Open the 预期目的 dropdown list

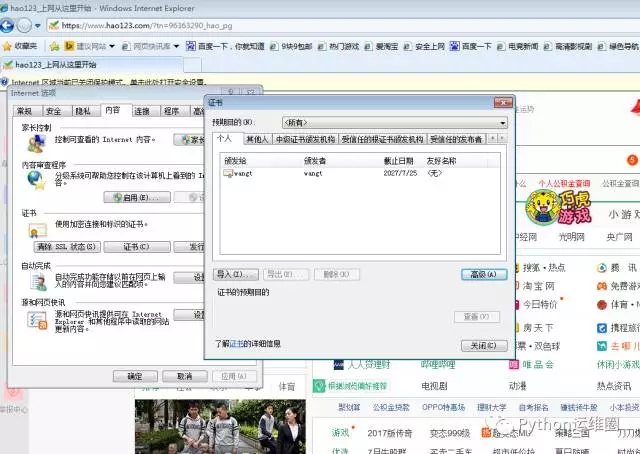[x=395, y=122]
